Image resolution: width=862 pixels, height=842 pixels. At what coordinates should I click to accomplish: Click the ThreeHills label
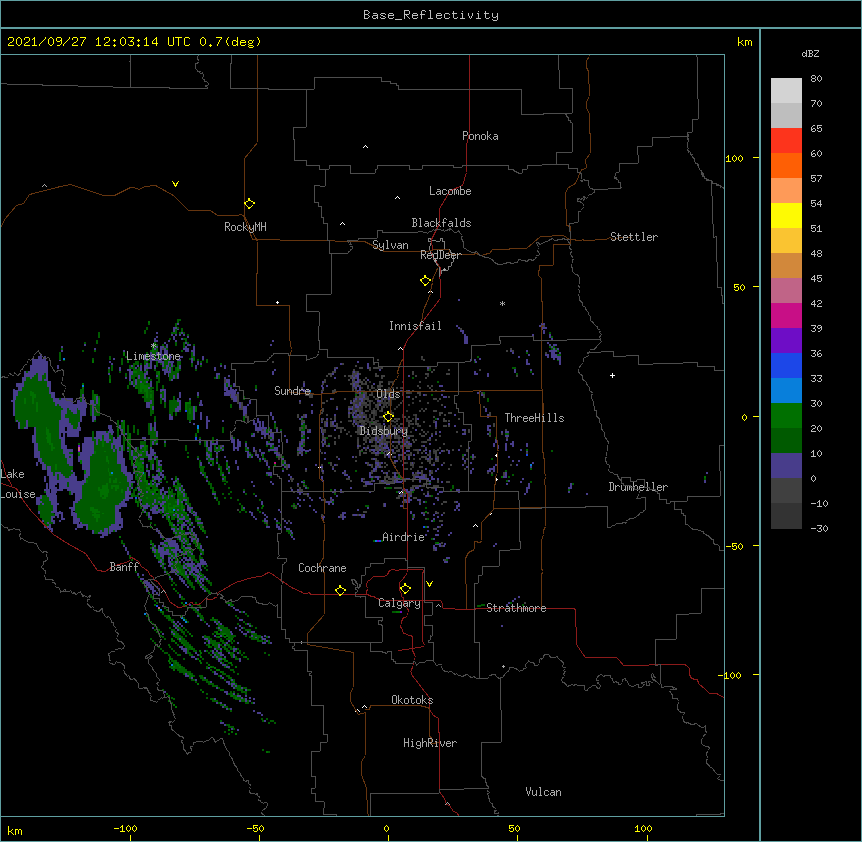(x=534, y=418)
